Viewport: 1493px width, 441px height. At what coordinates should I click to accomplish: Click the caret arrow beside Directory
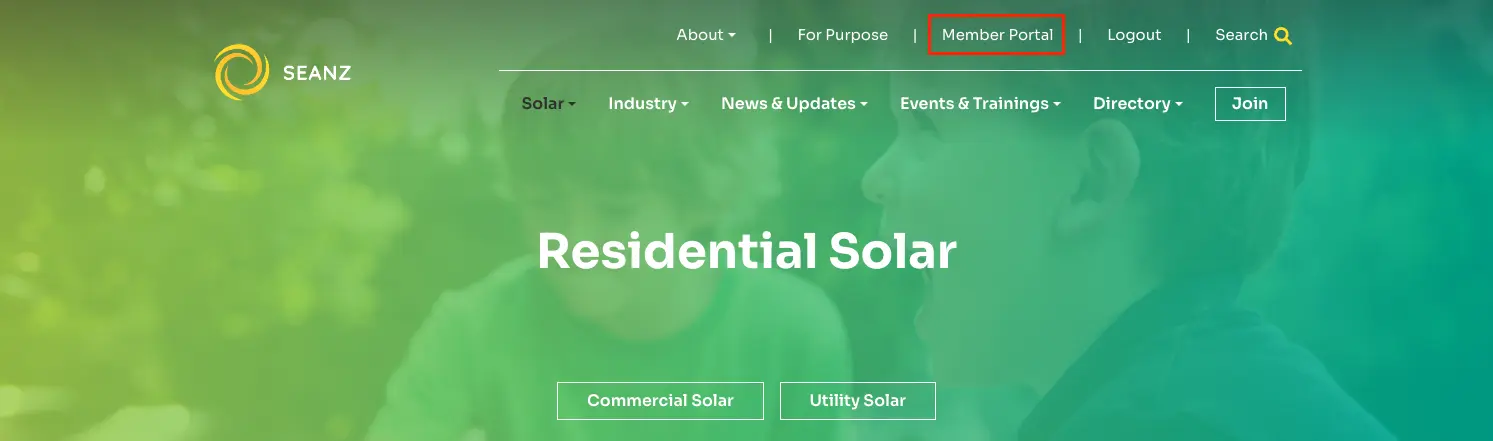tap(1179, 105)
